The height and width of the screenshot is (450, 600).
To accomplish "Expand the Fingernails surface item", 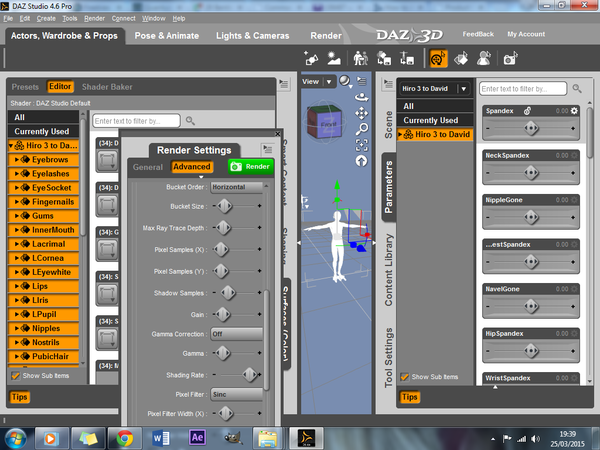I will (x=16, y=202).
